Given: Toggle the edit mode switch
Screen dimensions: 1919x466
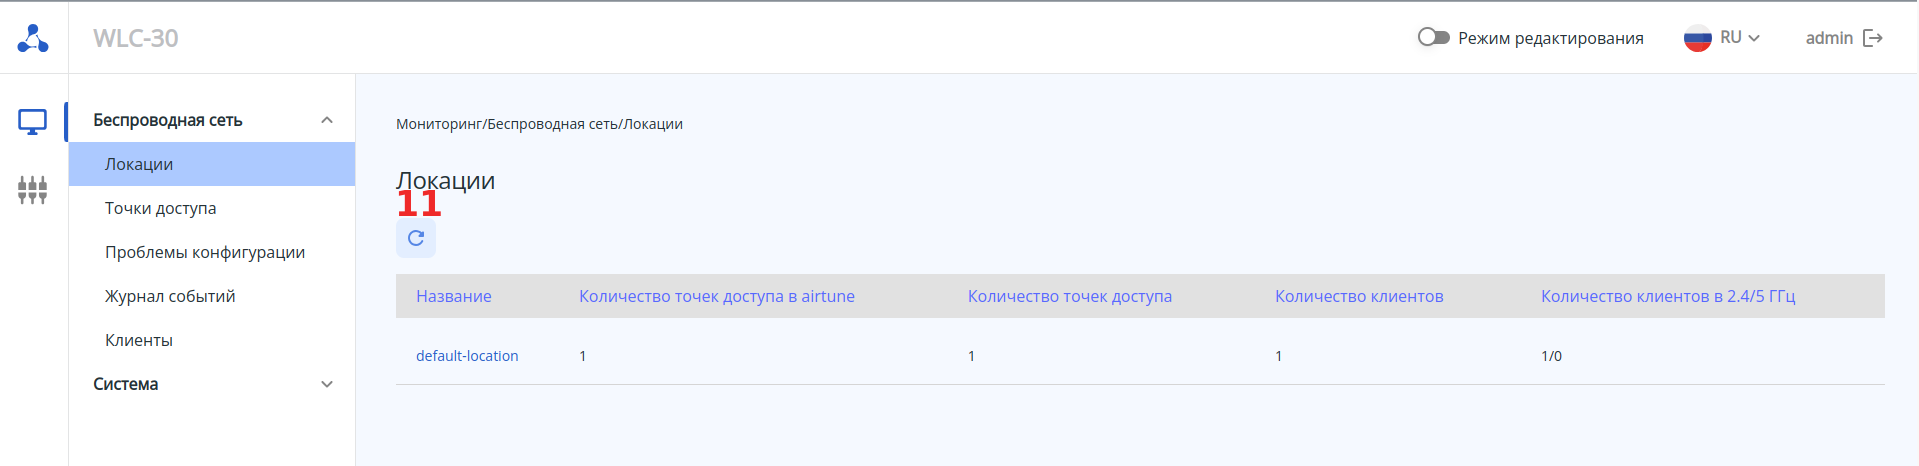Looking at the screenshot, I should (x=1433, y=37).
